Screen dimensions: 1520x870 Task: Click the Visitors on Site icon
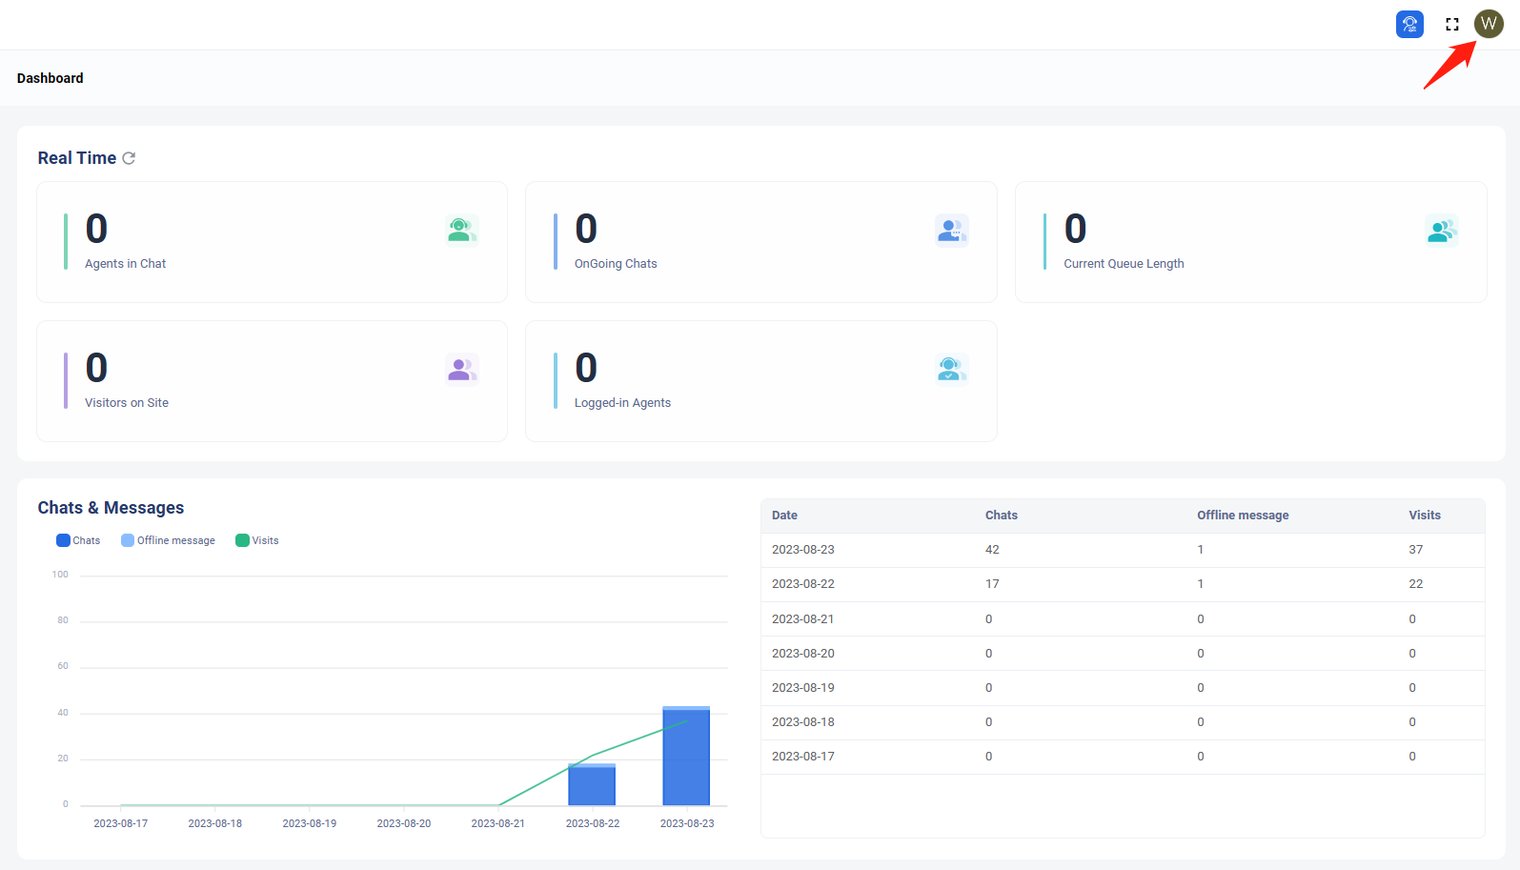tap(461, 370)
